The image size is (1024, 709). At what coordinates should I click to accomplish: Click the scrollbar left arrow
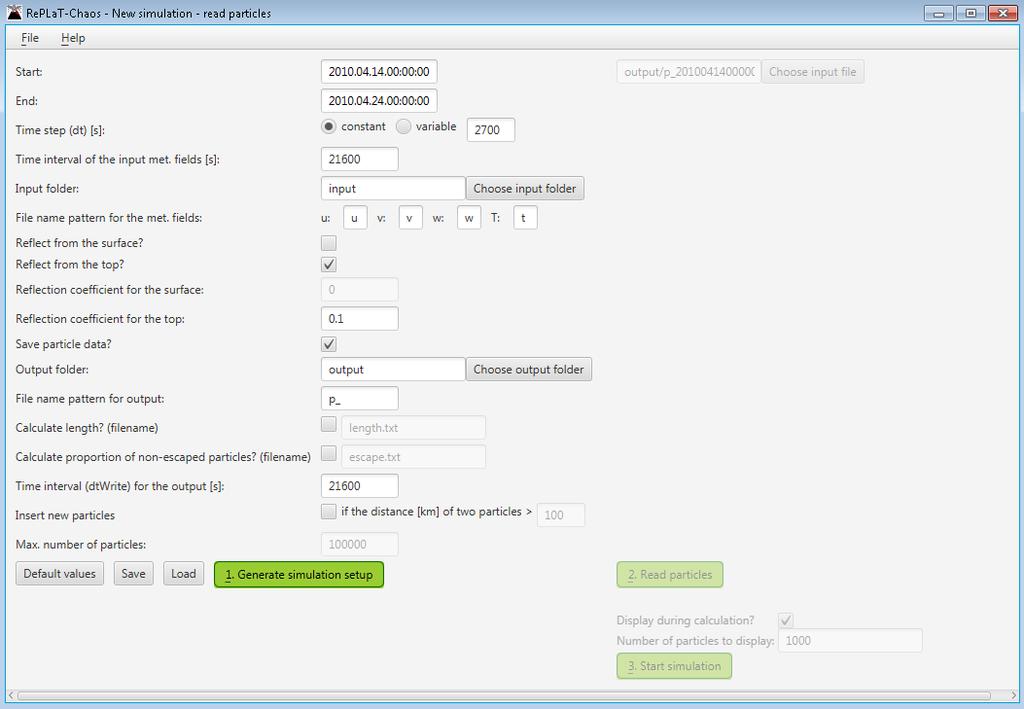click(x=11, y=695)
